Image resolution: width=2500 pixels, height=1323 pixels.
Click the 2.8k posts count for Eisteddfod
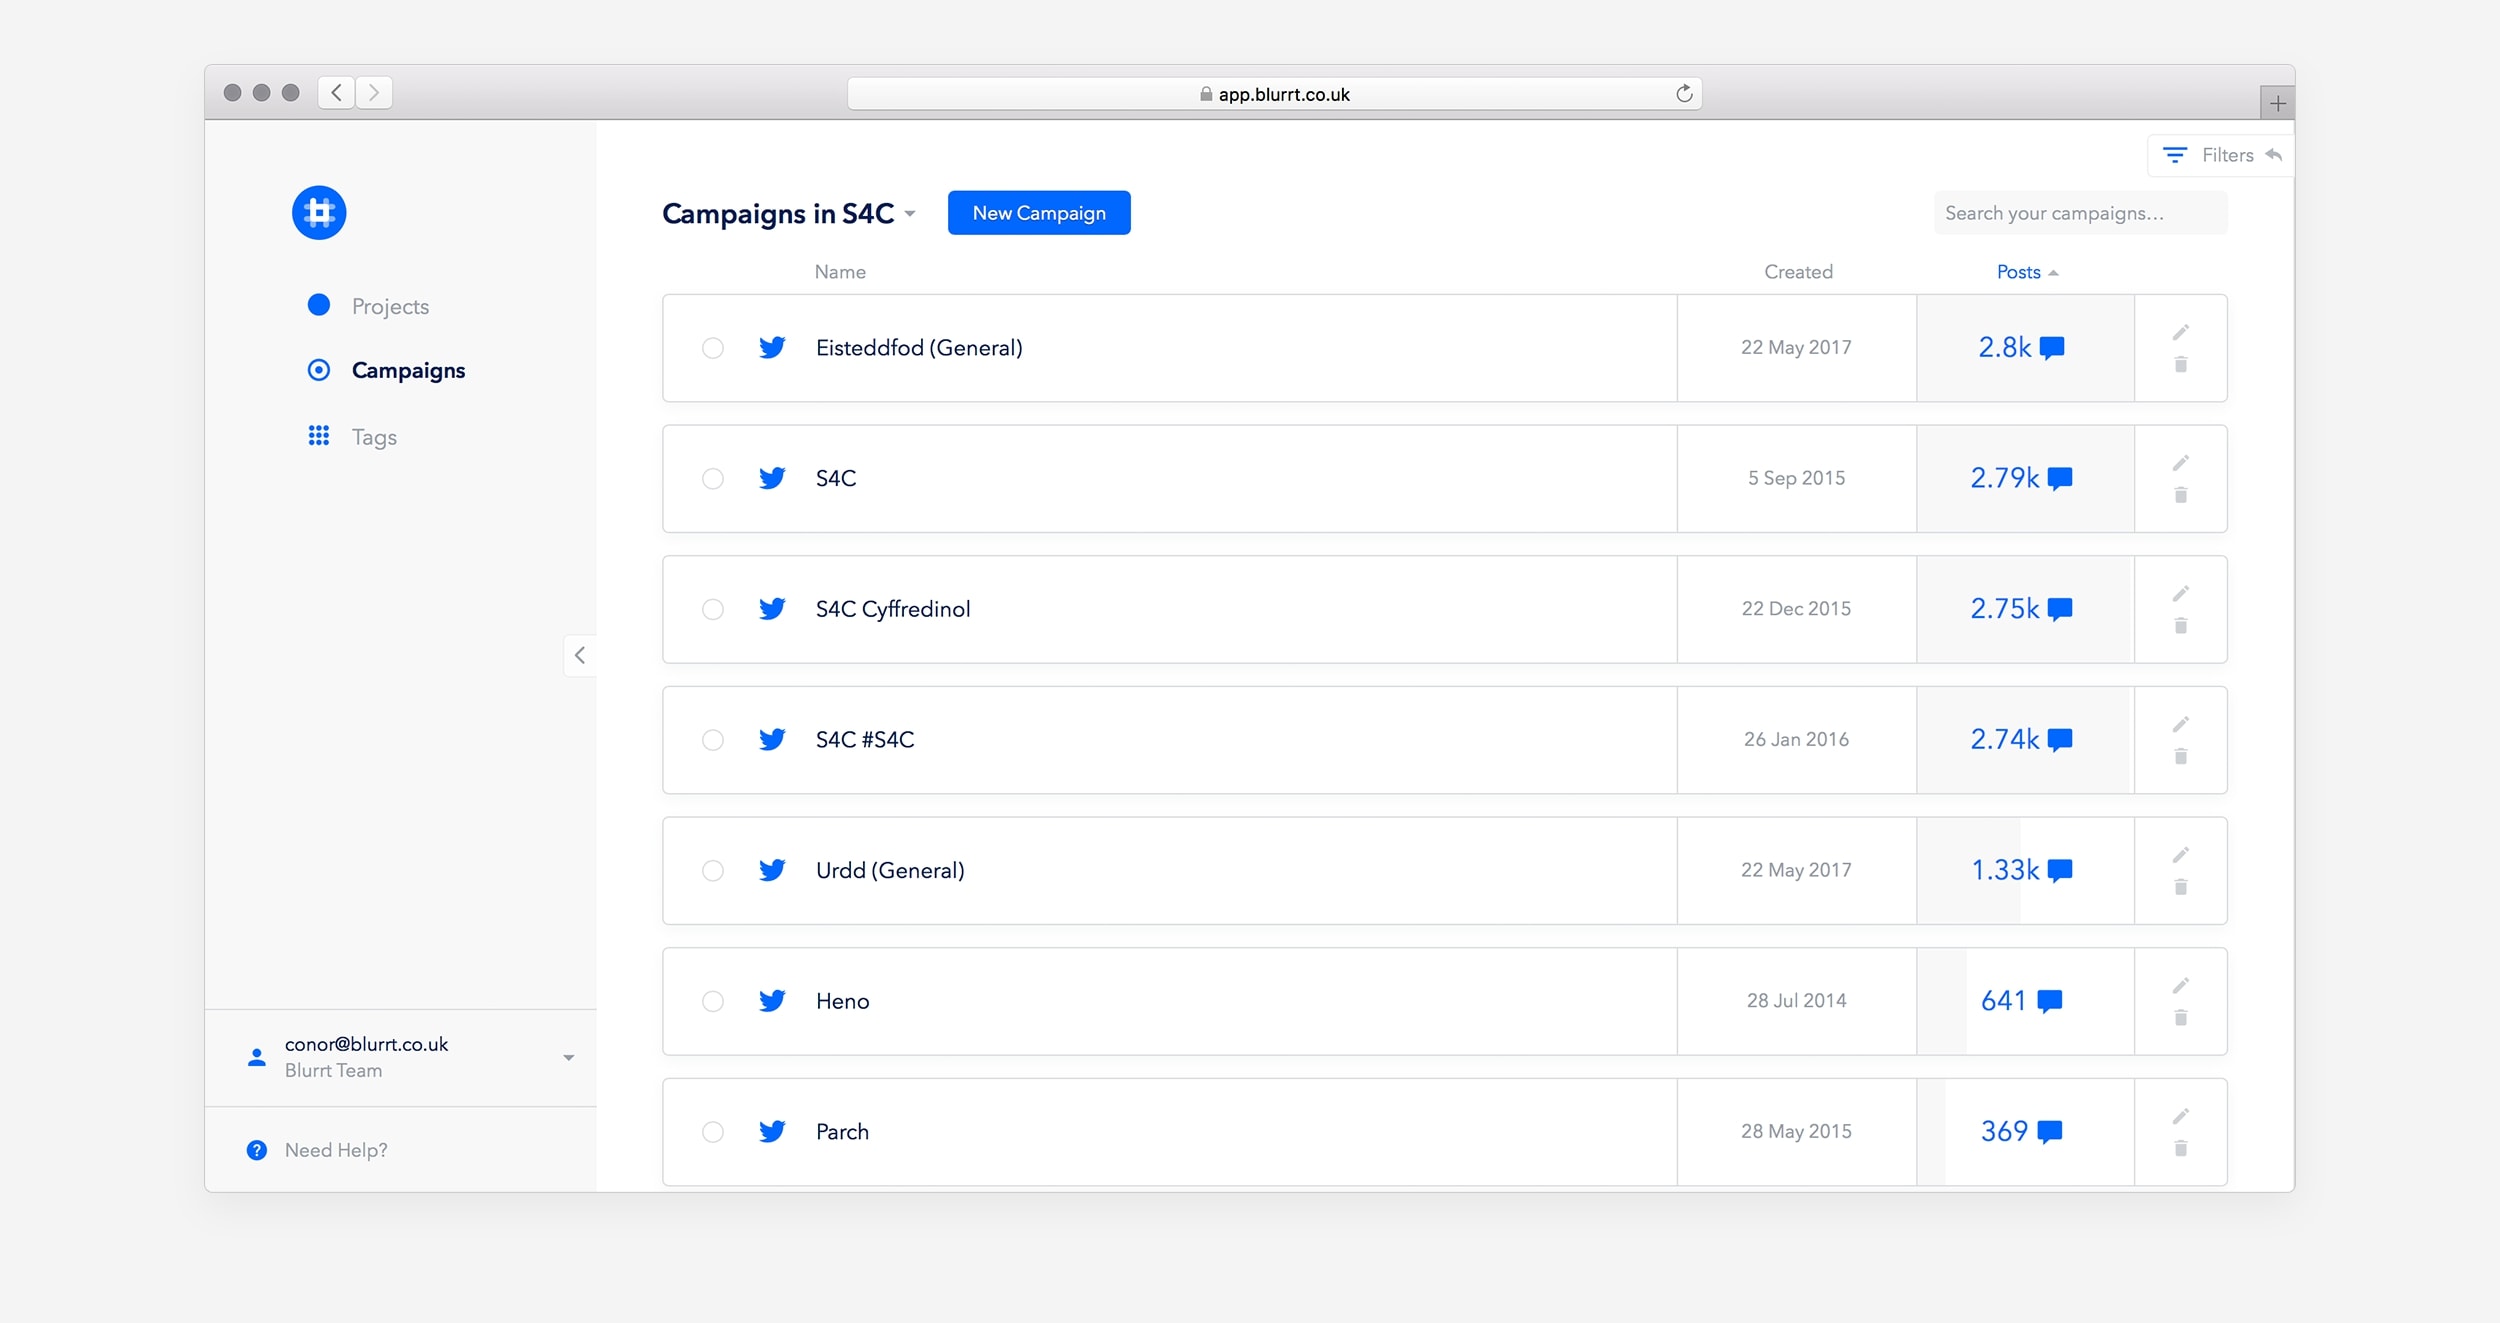pyautogui.click(x=2021, y=347)
